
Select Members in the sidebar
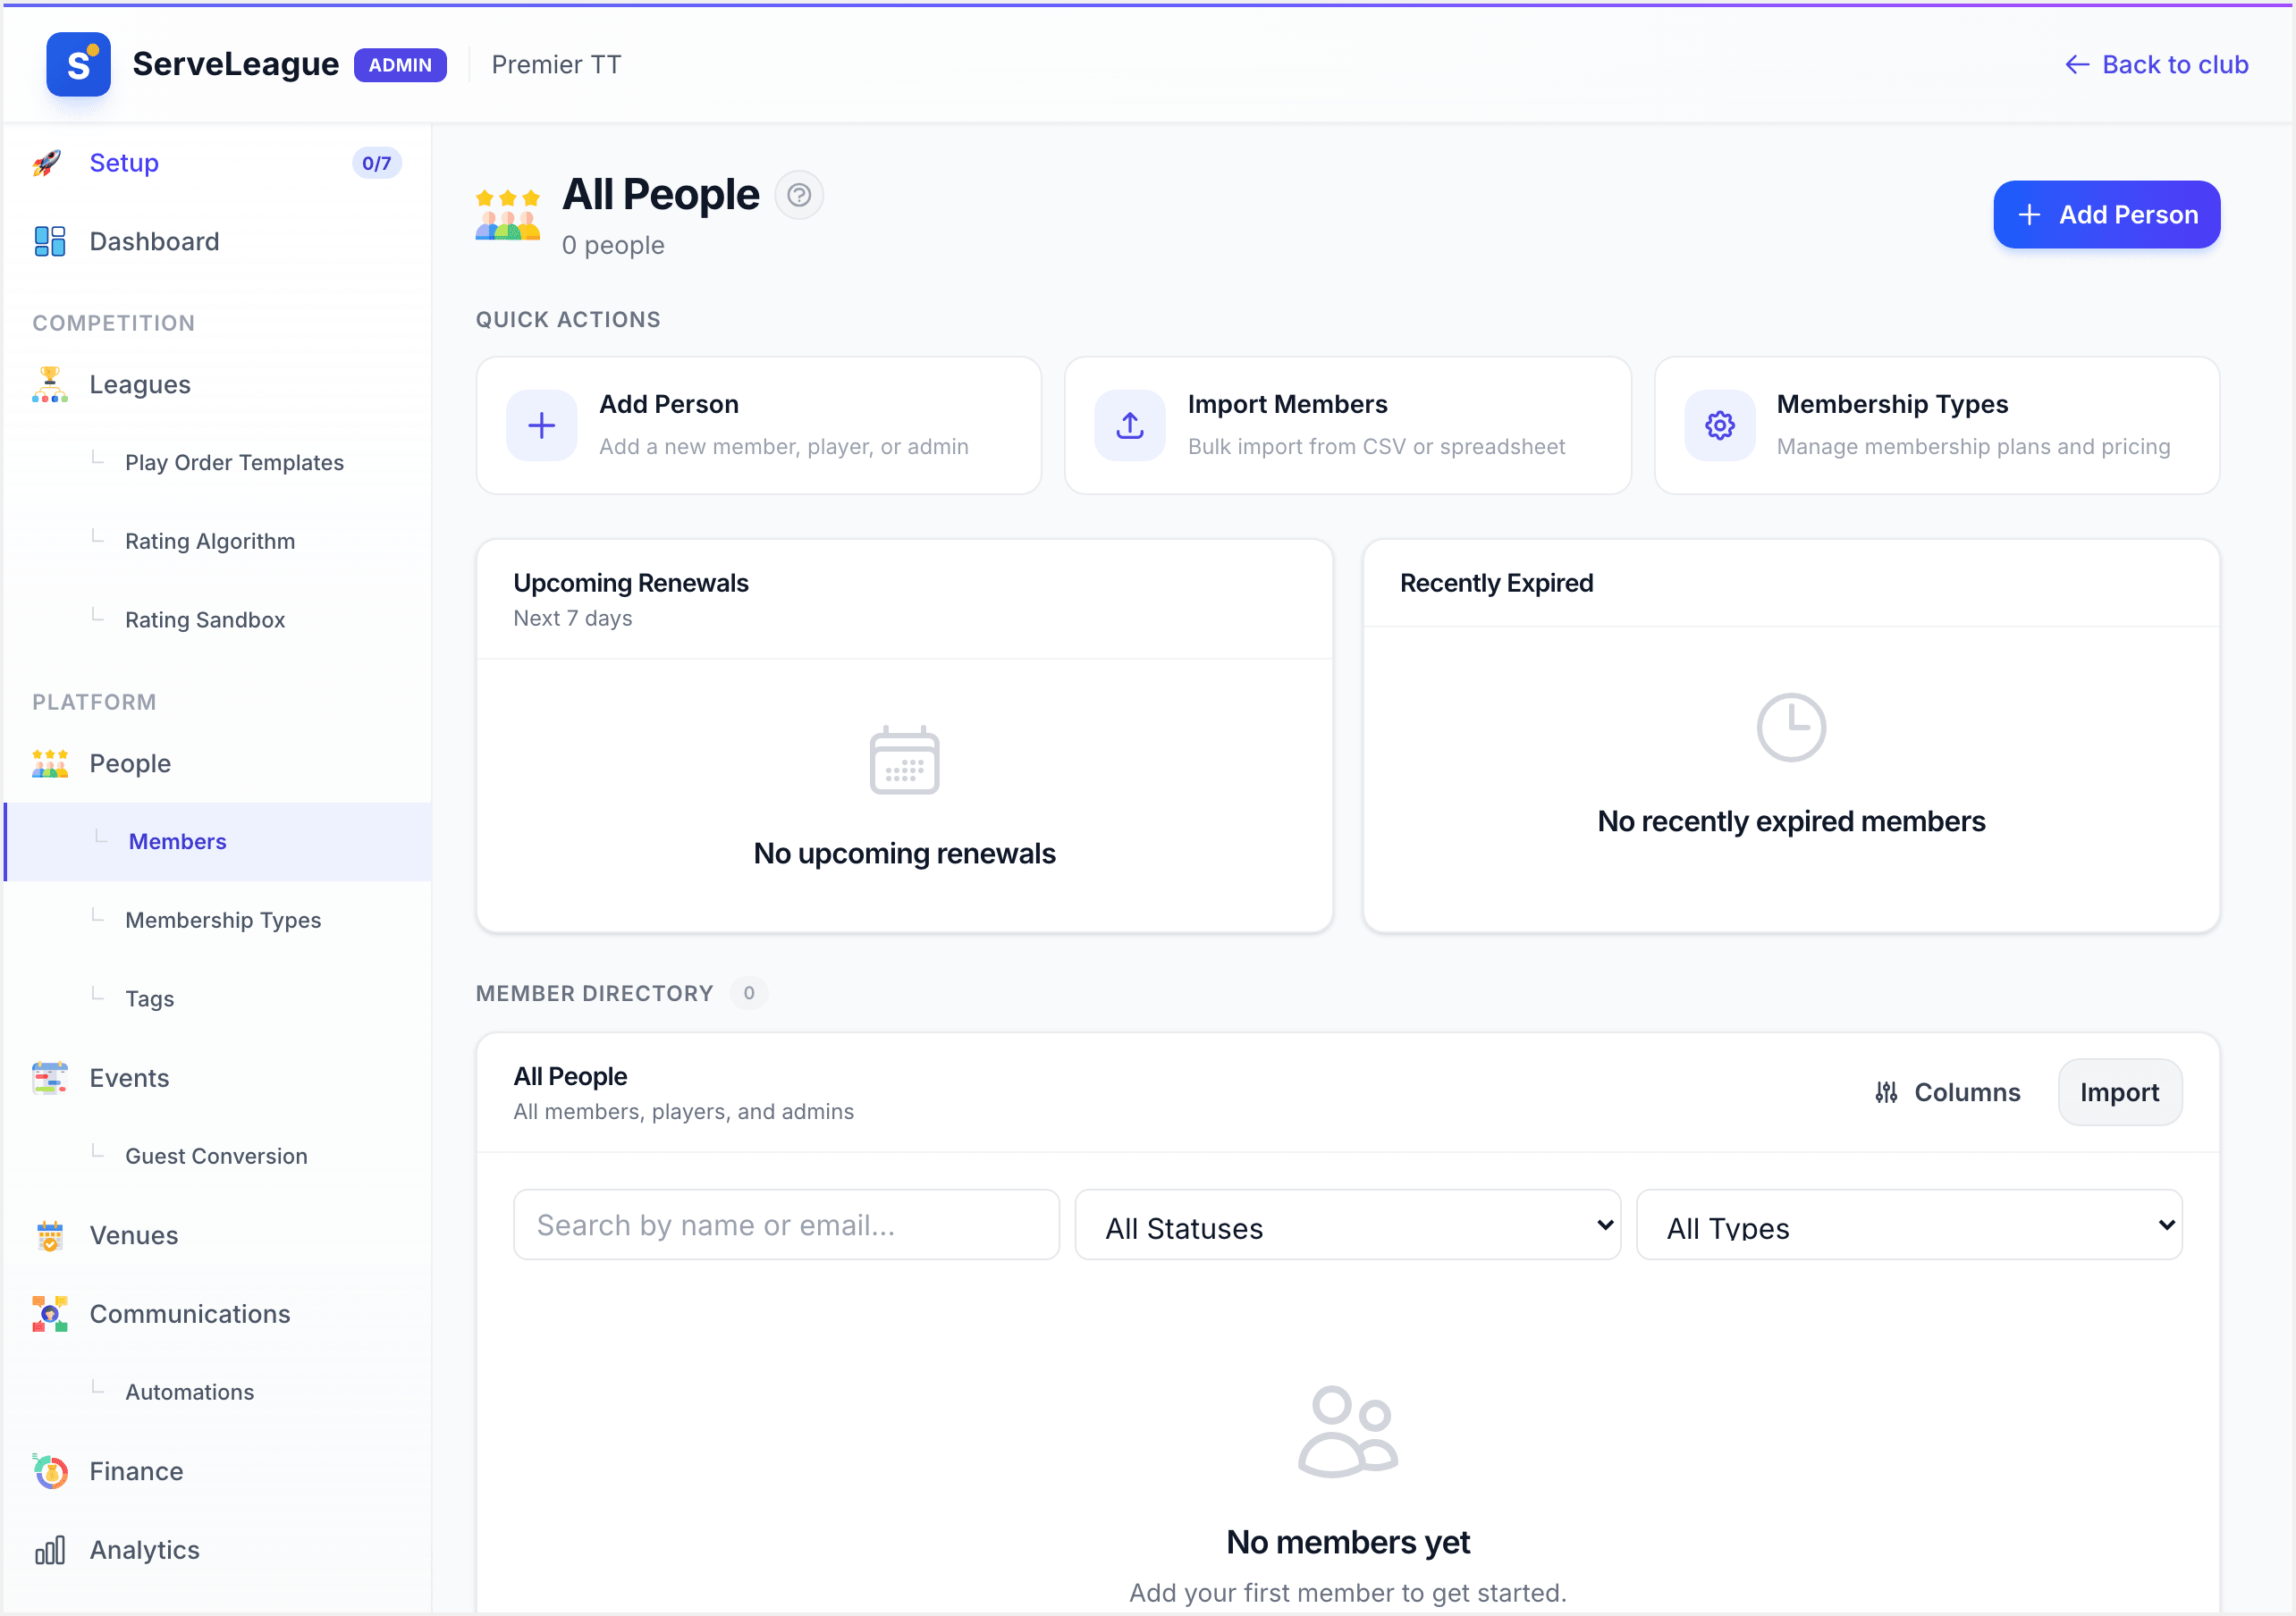217,841
